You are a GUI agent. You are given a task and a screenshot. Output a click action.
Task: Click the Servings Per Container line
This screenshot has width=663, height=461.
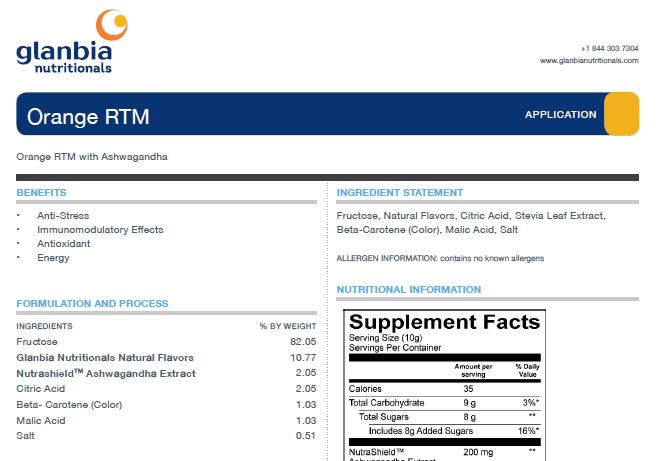click(x=395, y=348)
